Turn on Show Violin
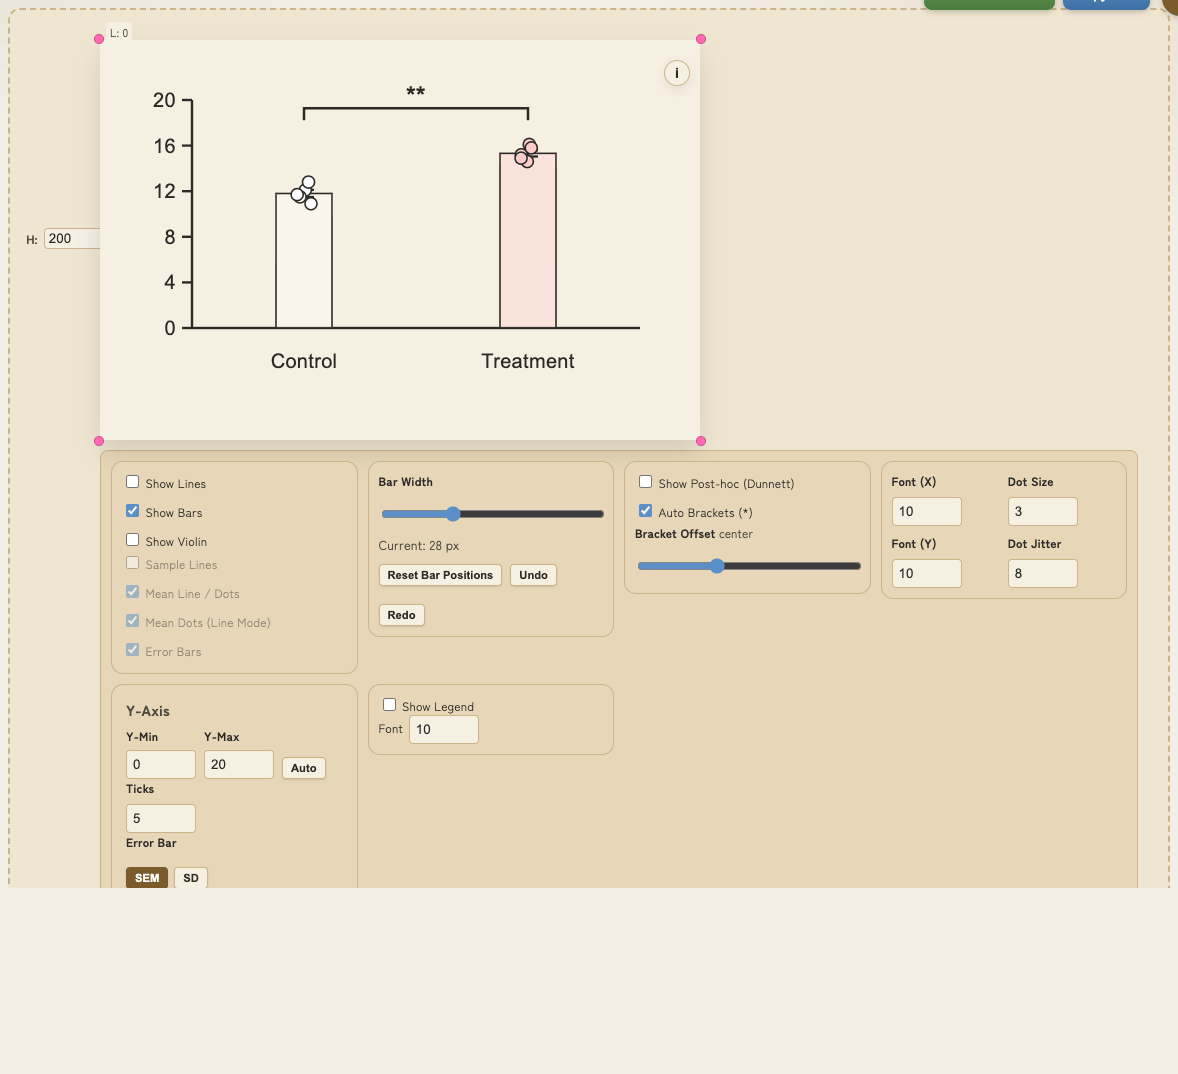1178x1074 pixels. pyautogui.click(x=133, y=540)
